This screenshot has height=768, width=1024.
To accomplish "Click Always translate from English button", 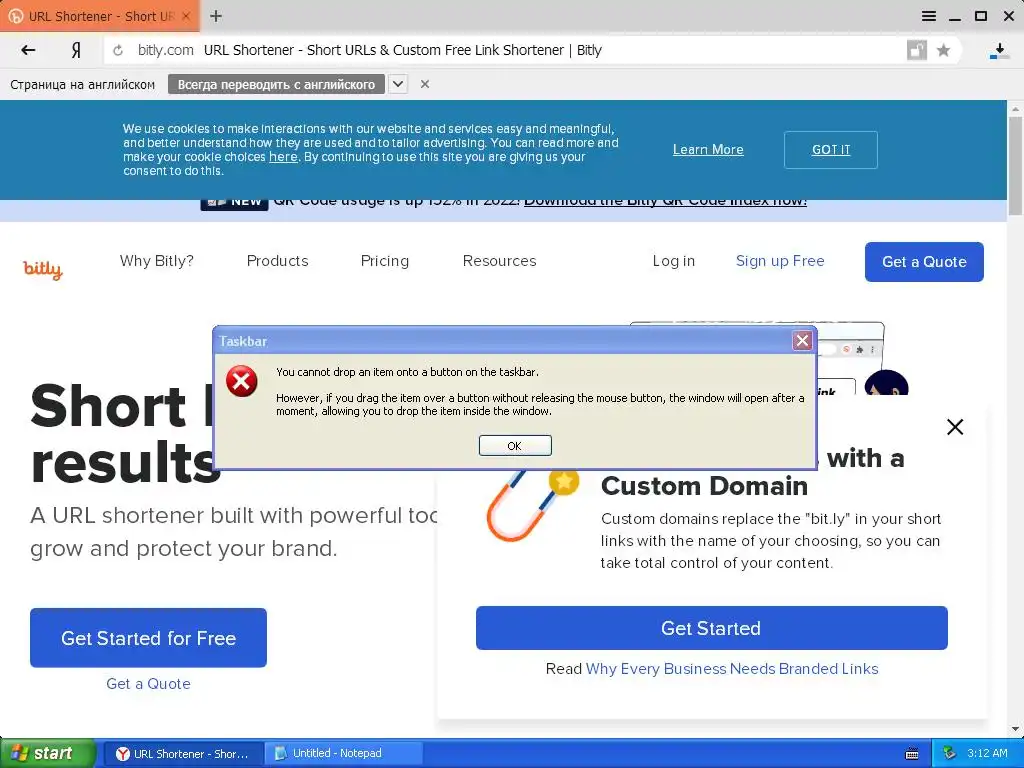I will (276, 84).
